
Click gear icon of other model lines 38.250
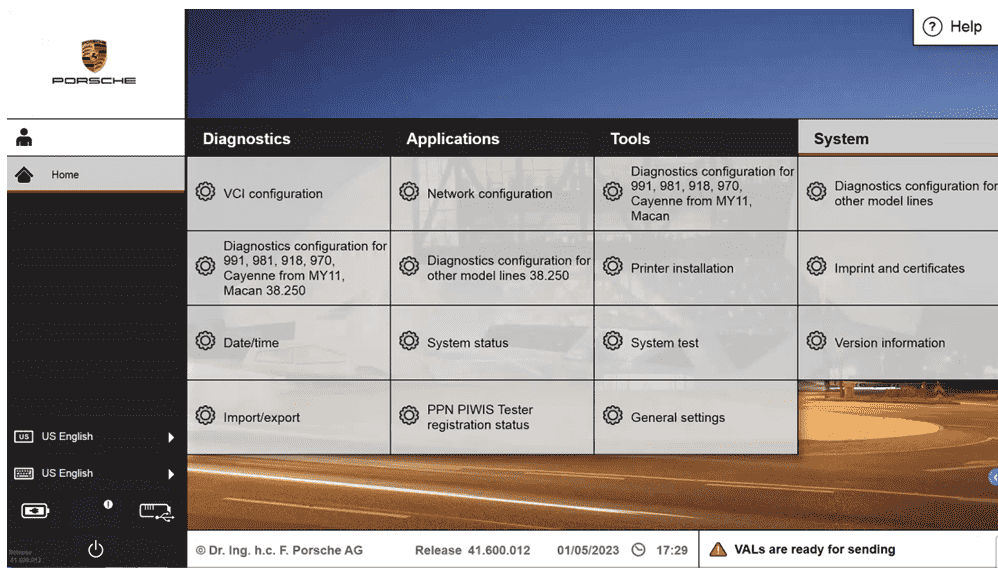click(x=409, y=266)
